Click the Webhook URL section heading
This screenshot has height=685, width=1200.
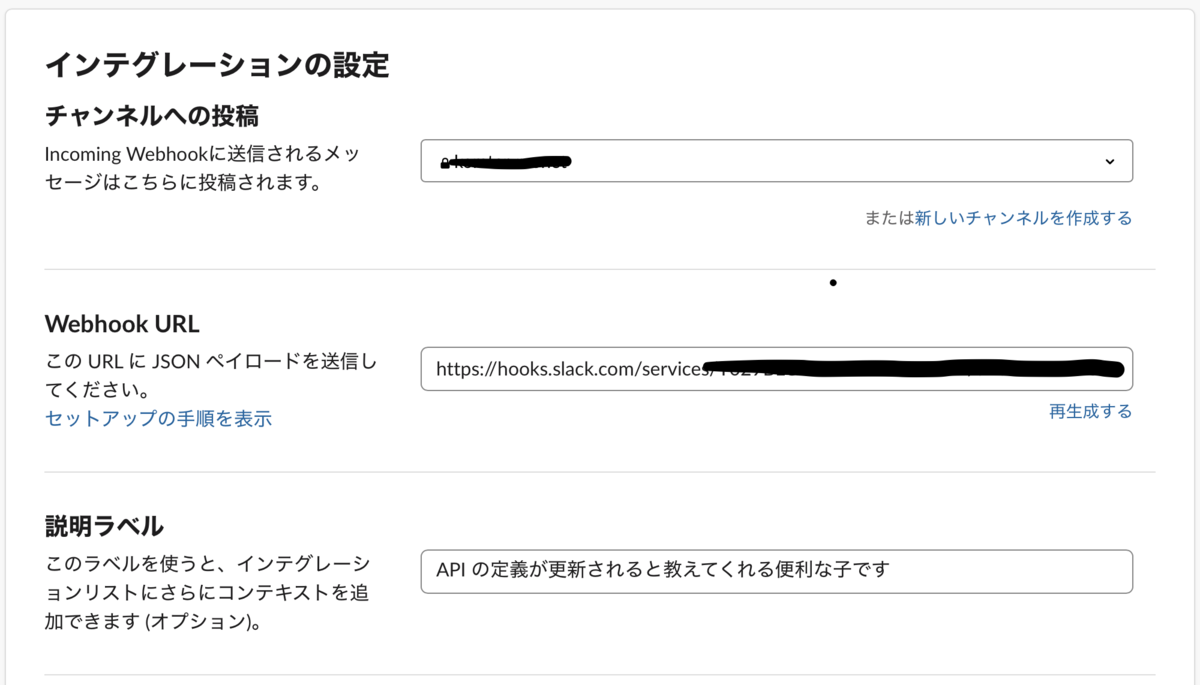pos(121,321)
